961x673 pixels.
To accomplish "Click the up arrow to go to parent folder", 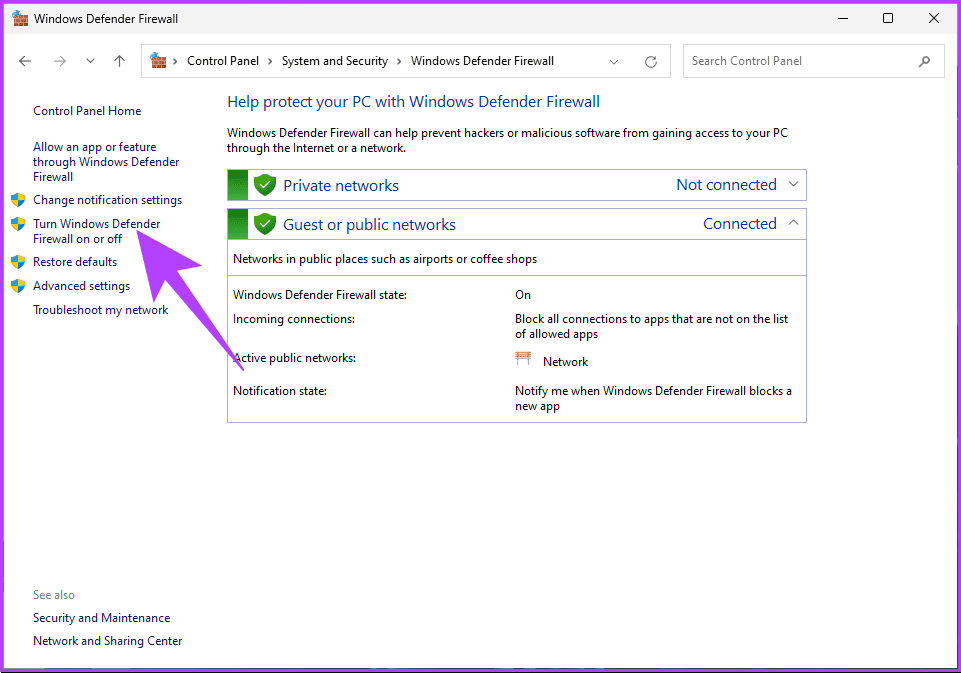I will [119, 61].
